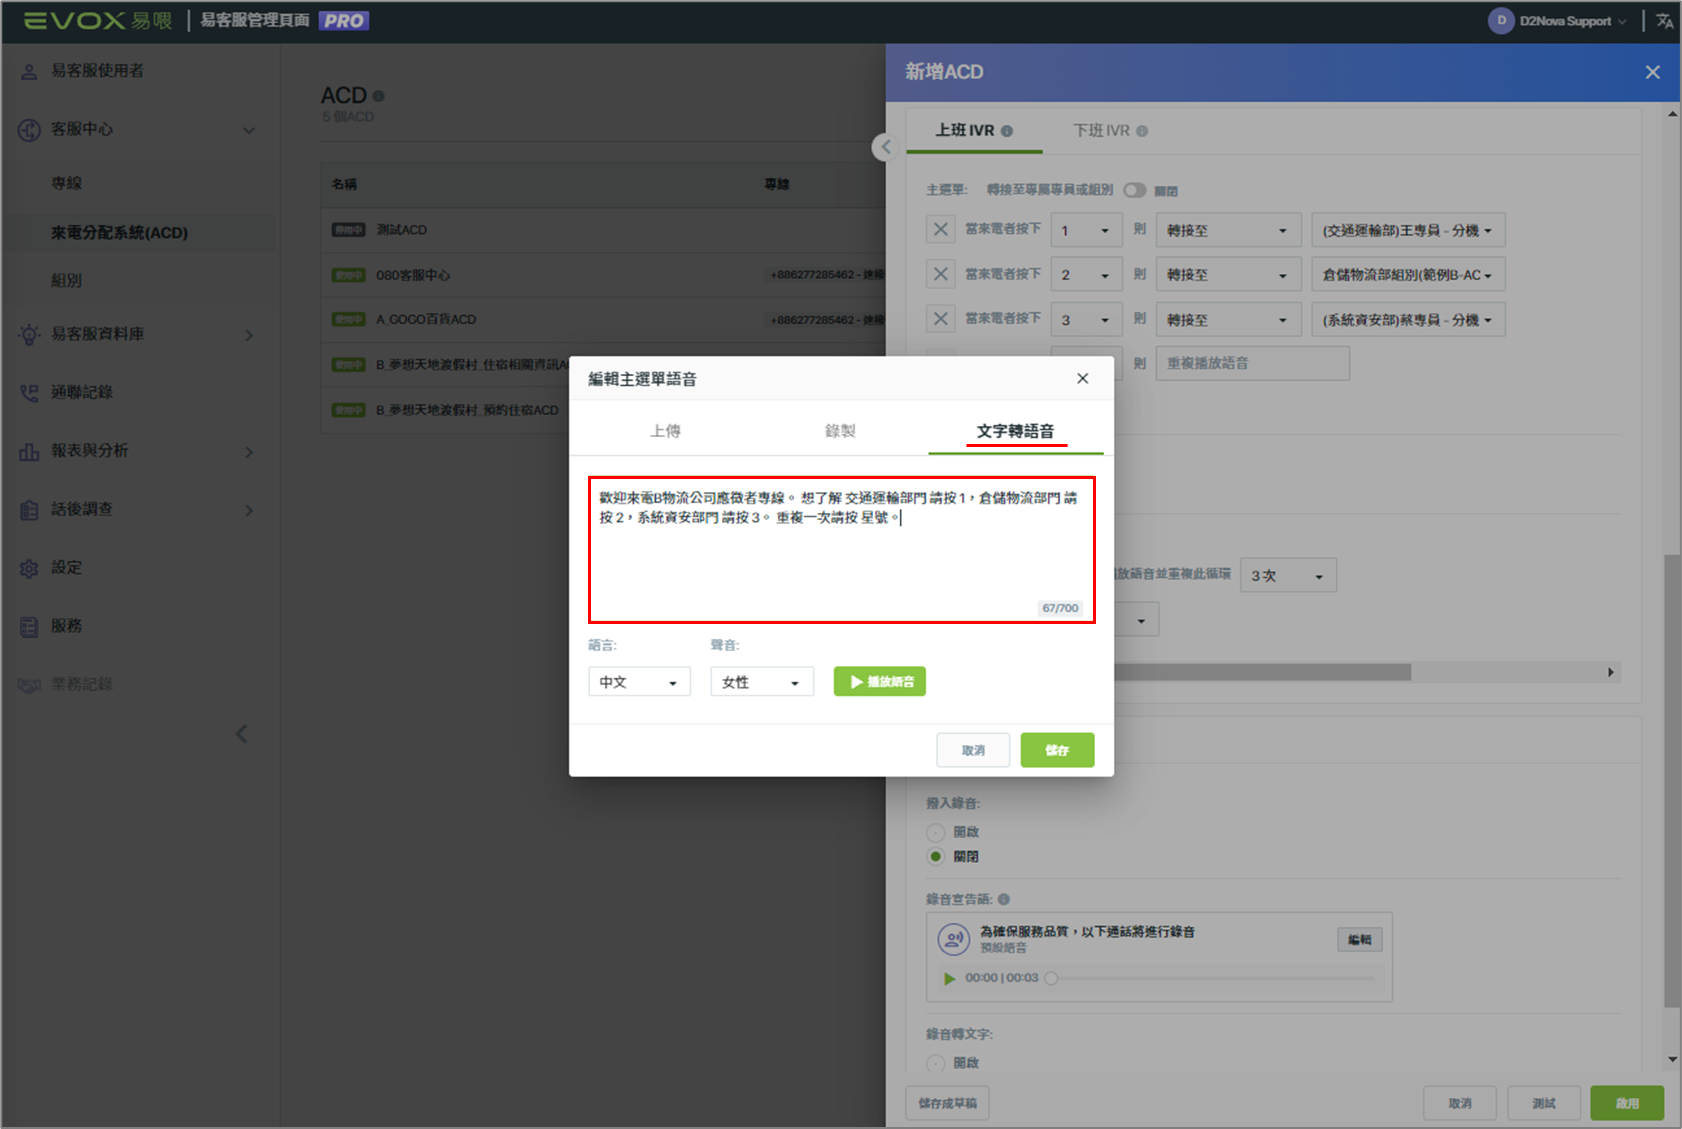Open the 聲音 dropdown showing 女性
Image resolution: width=1682 pixels, height=1129 pixels.
click(762, 682)
